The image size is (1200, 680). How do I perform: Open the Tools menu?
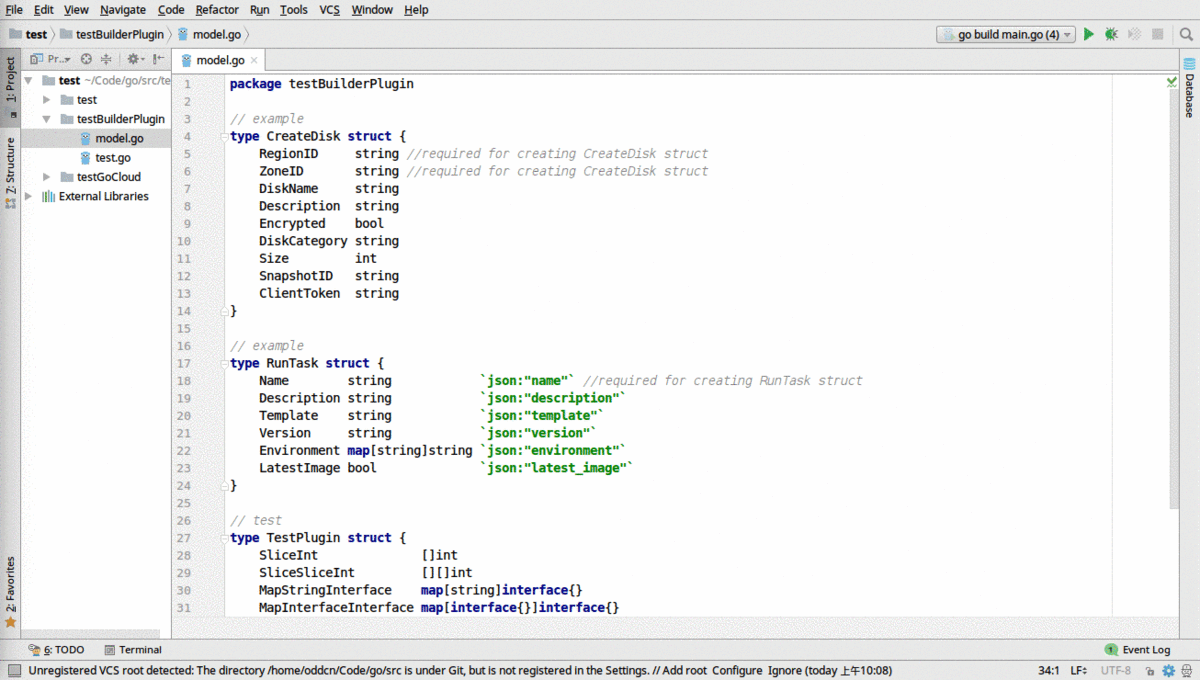pyautogui.click(x=294, y=9)
